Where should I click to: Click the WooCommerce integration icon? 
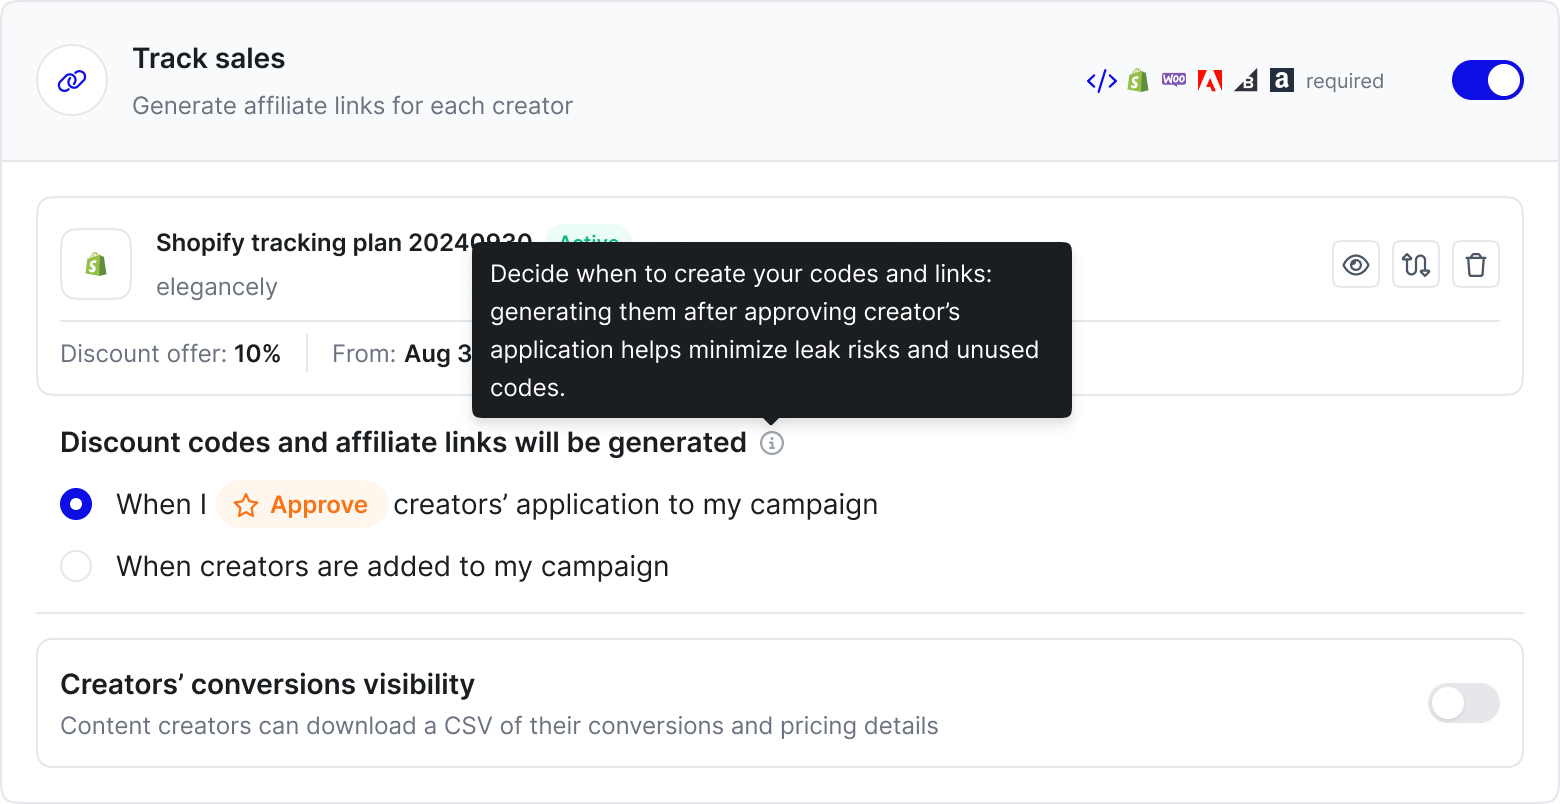pos(1174,79)
